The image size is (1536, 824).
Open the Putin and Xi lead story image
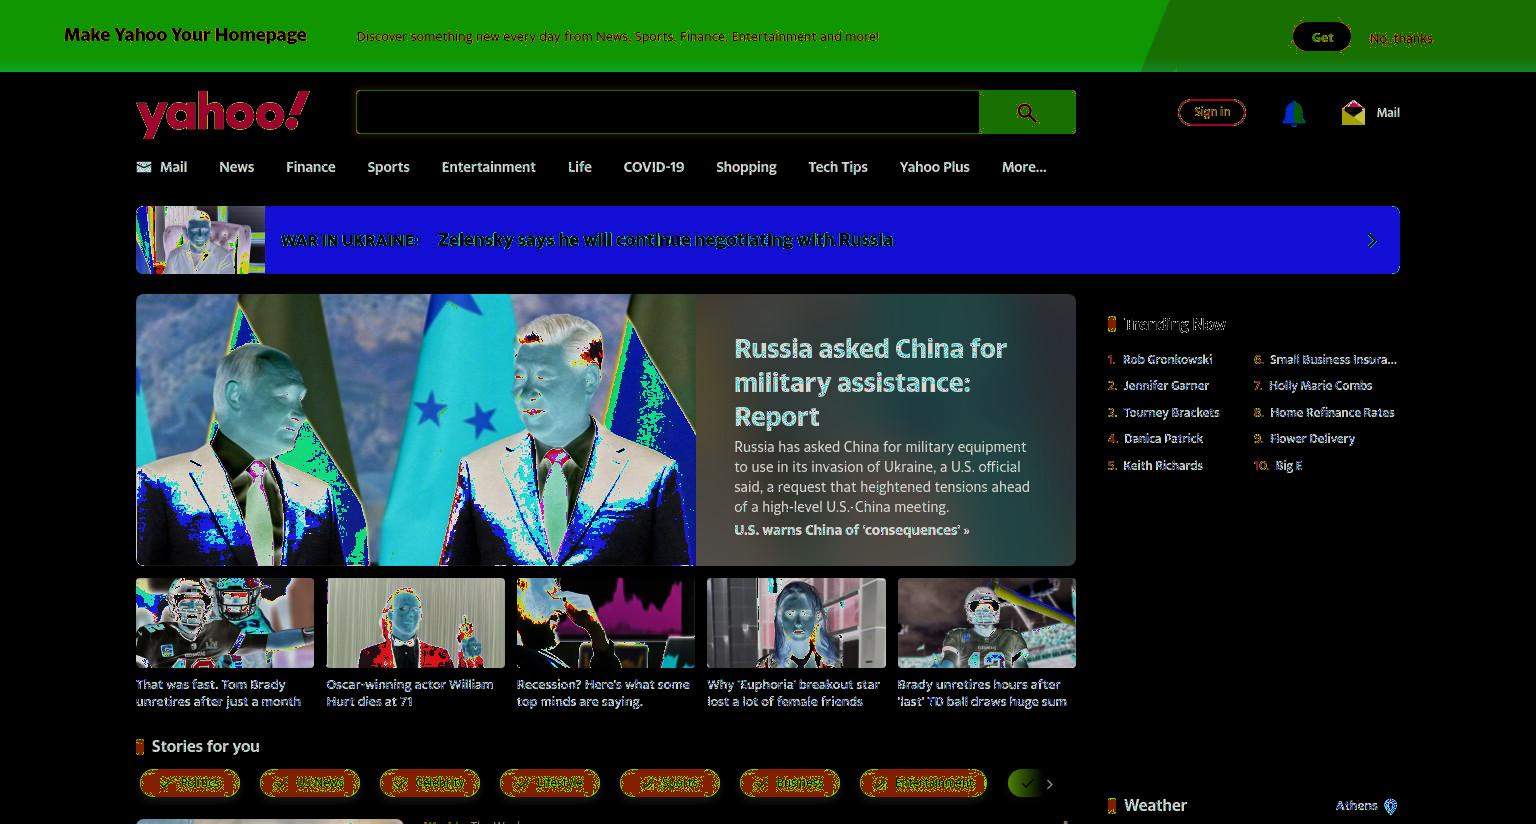[x=416, y=430]
